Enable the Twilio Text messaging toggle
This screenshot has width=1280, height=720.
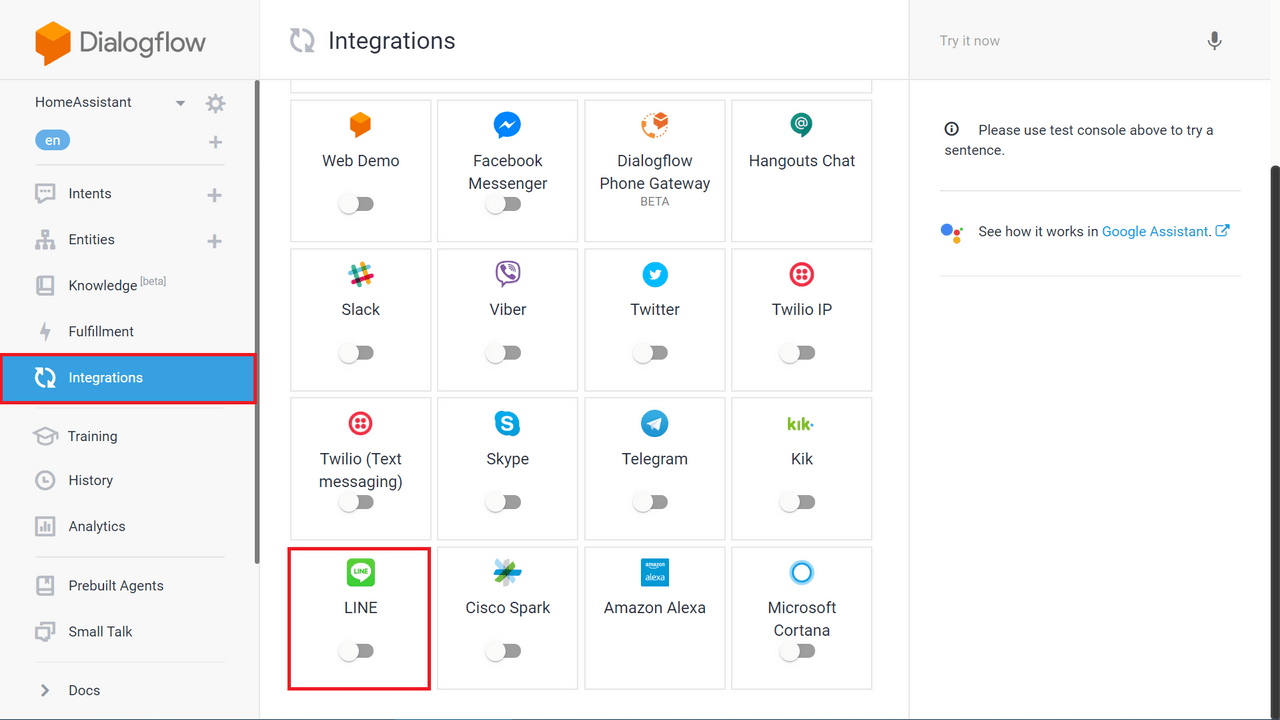coord(356,502)
